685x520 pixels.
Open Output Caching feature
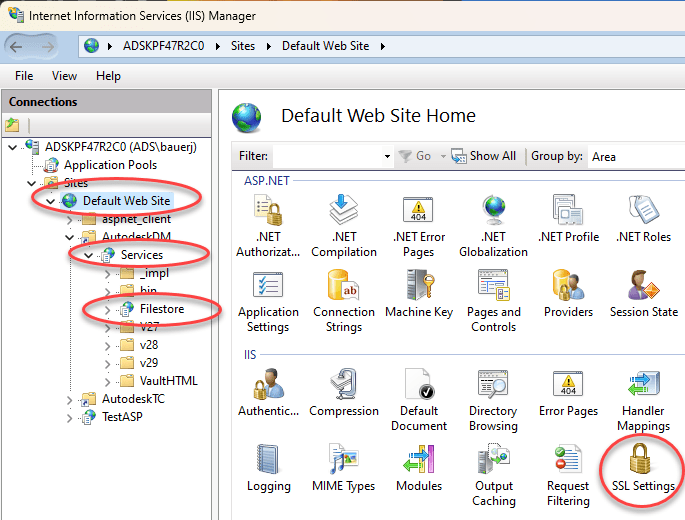click(x=493, y=475)
